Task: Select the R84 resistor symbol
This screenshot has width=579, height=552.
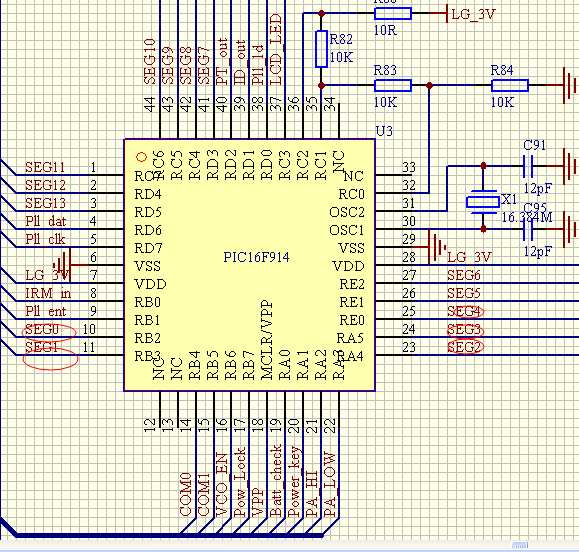Action: pyautogui.click(x=510, y=85)
